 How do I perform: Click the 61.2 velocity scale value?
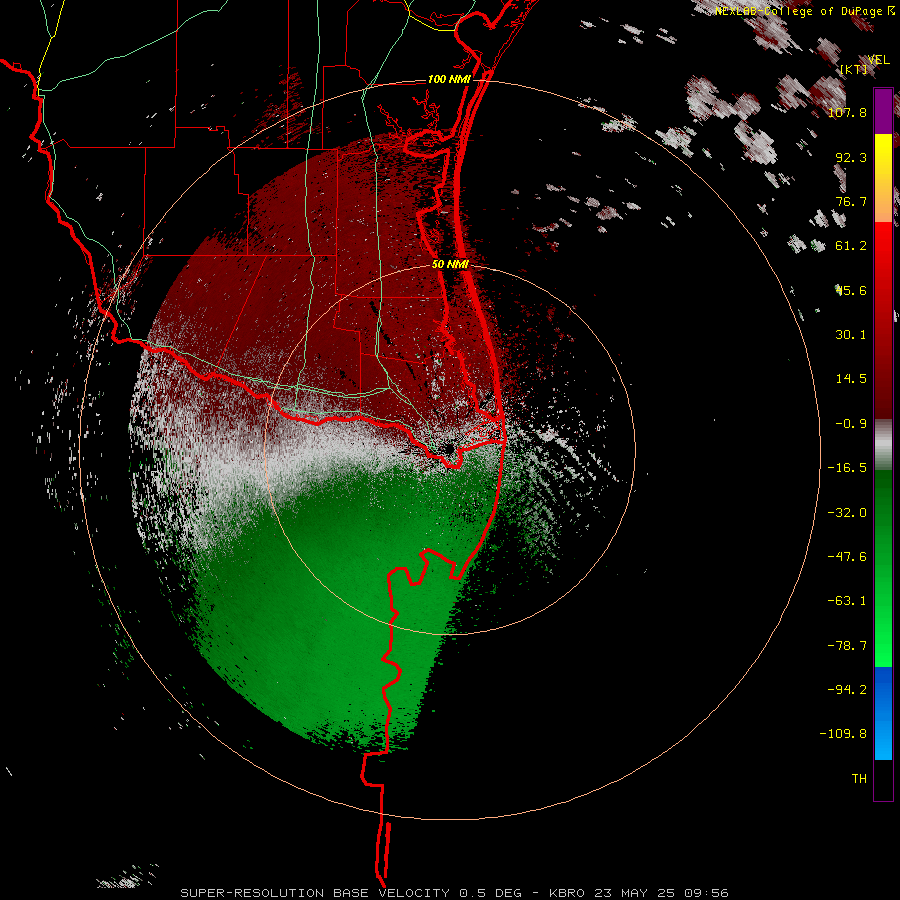coord(851,246)
